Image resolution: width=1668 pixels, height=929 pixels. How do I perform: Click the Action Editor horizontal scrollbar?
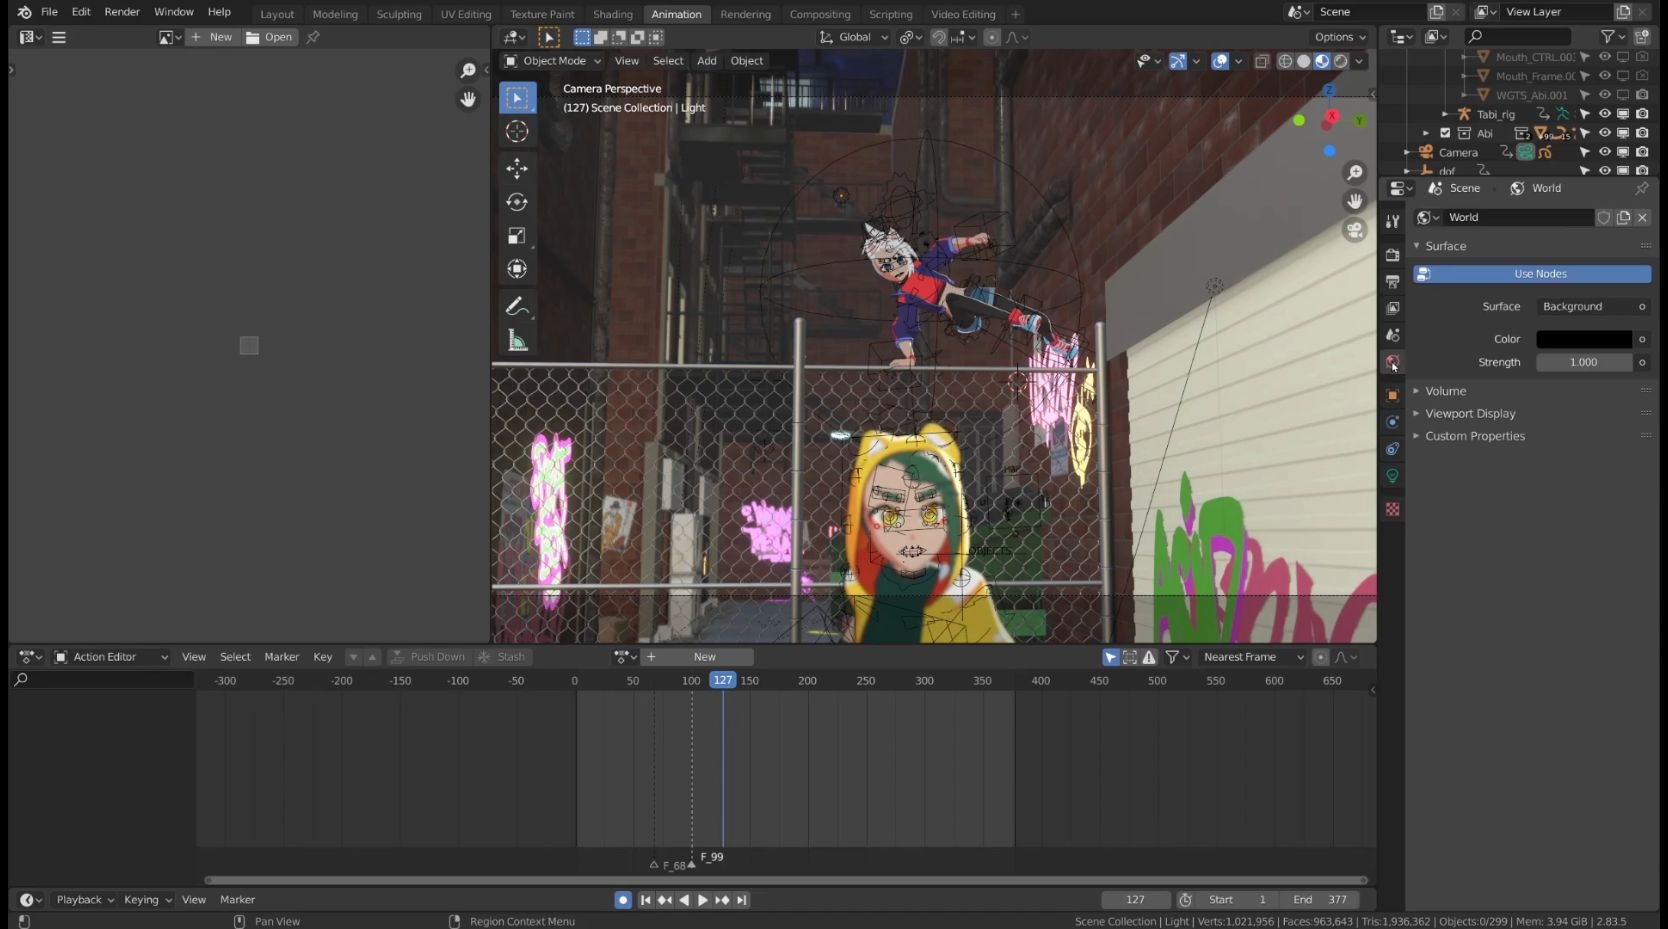click(x=785, y=881)
